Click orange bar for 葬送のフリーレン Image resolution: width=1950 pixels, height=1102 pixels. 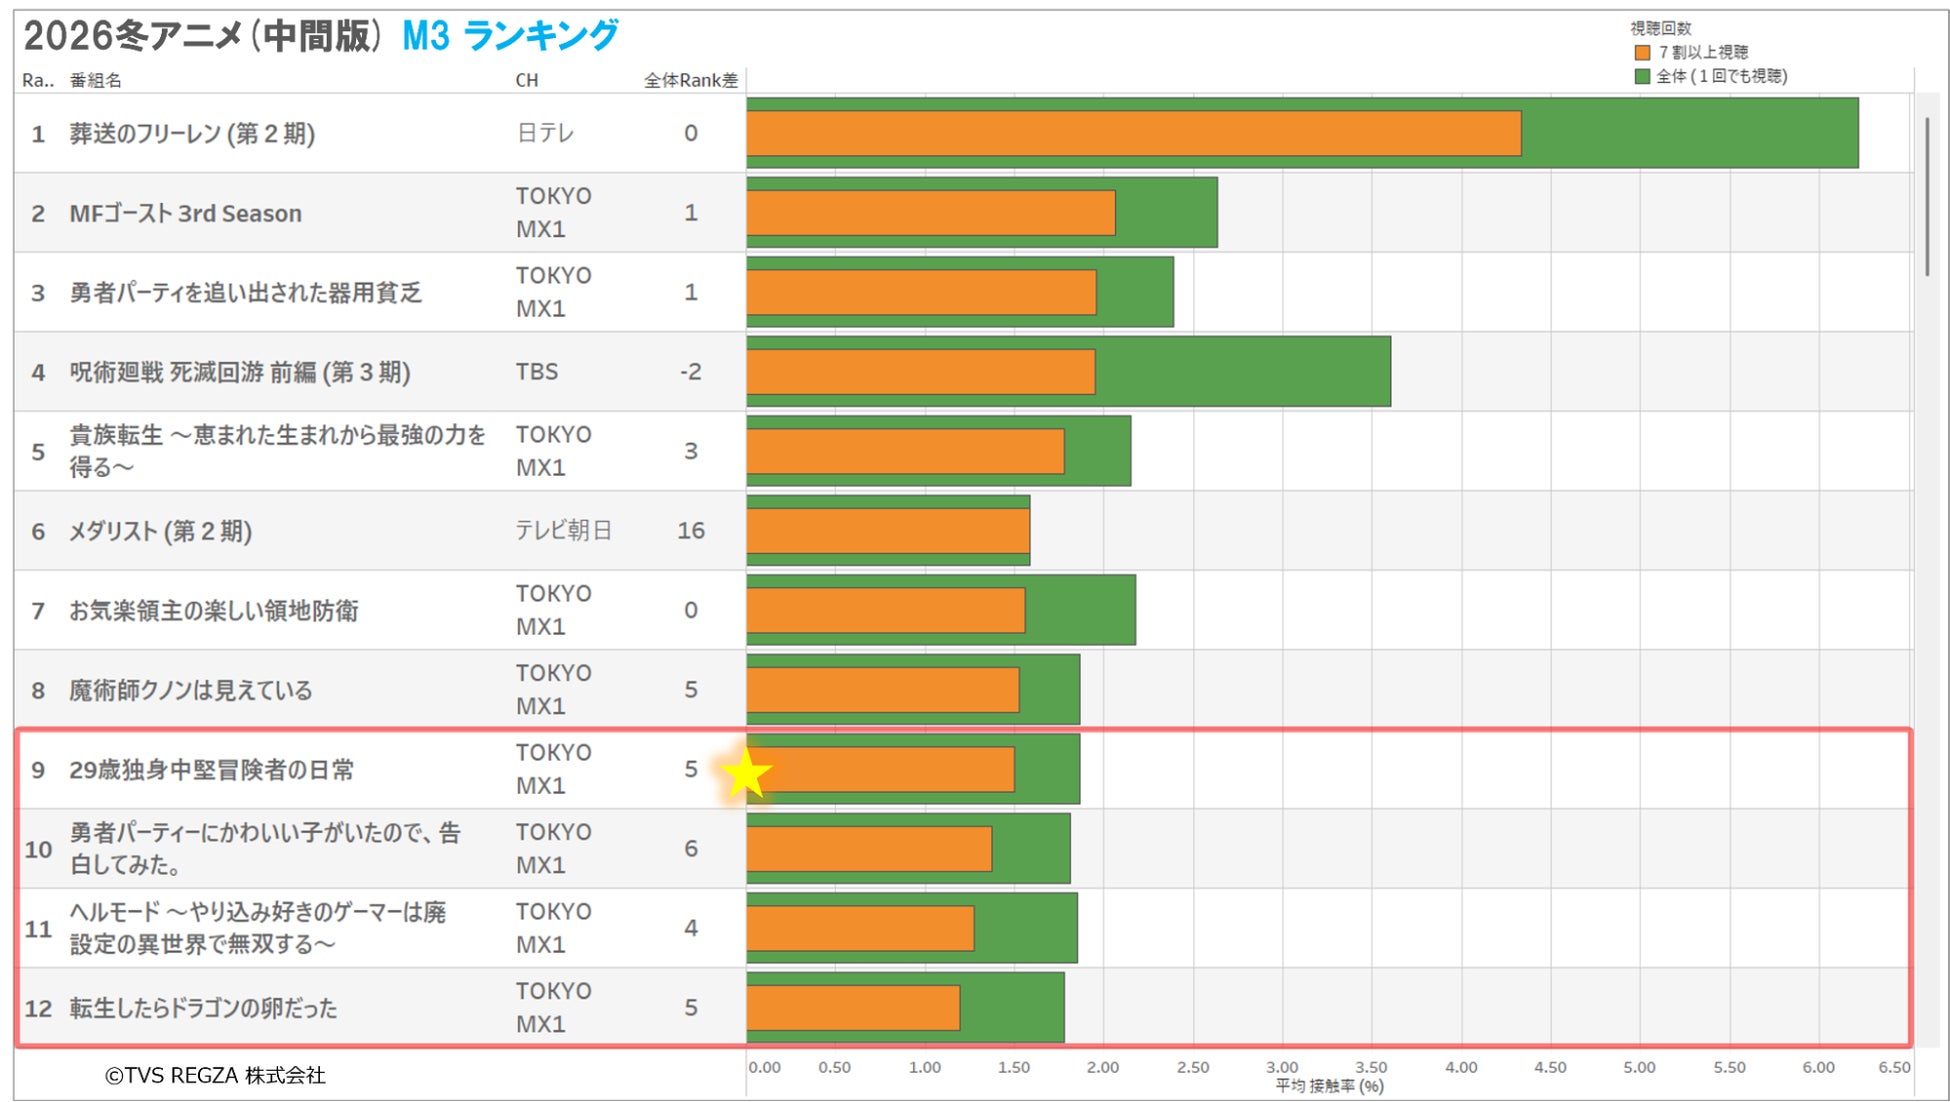click(1133, 134)
